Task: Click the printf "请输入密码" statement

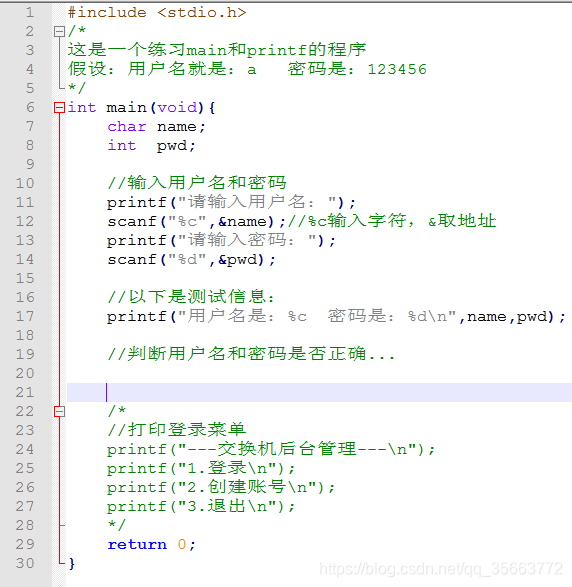Action: (221, 240)
